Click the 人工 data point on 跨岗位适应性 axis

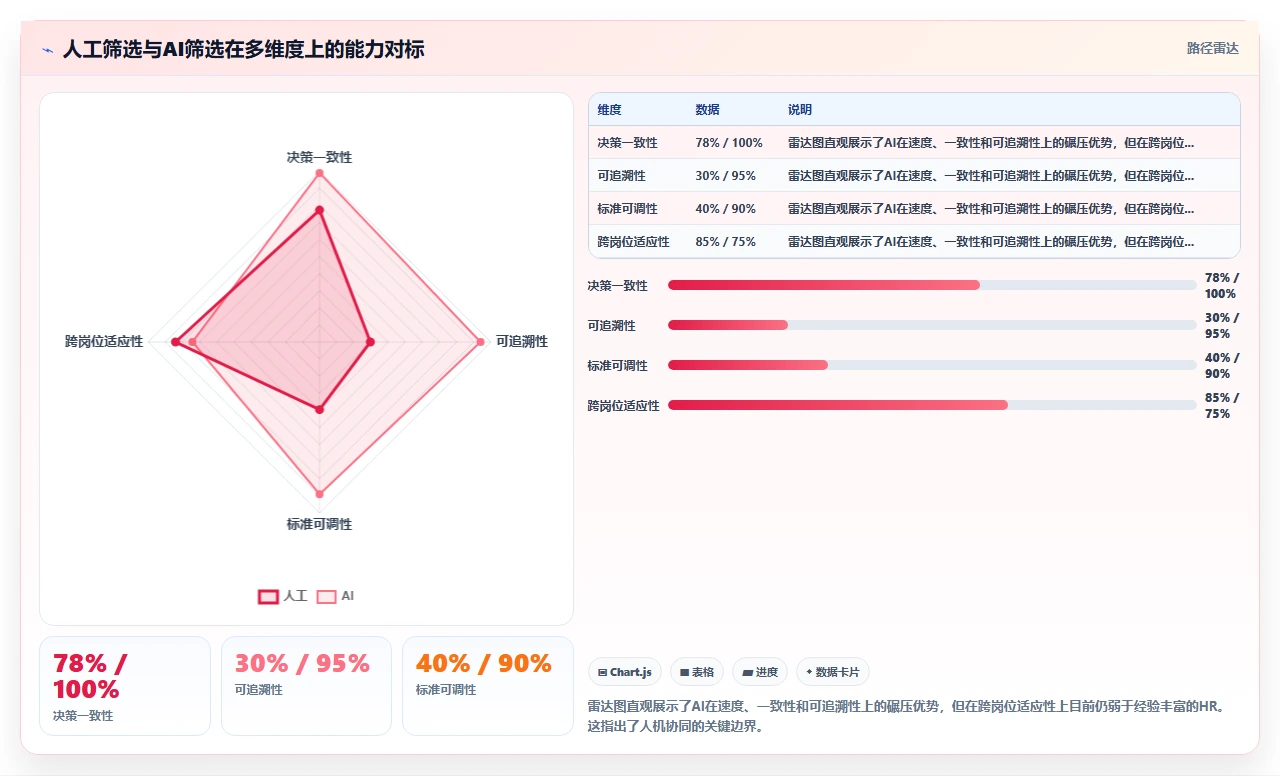point(176,342)
